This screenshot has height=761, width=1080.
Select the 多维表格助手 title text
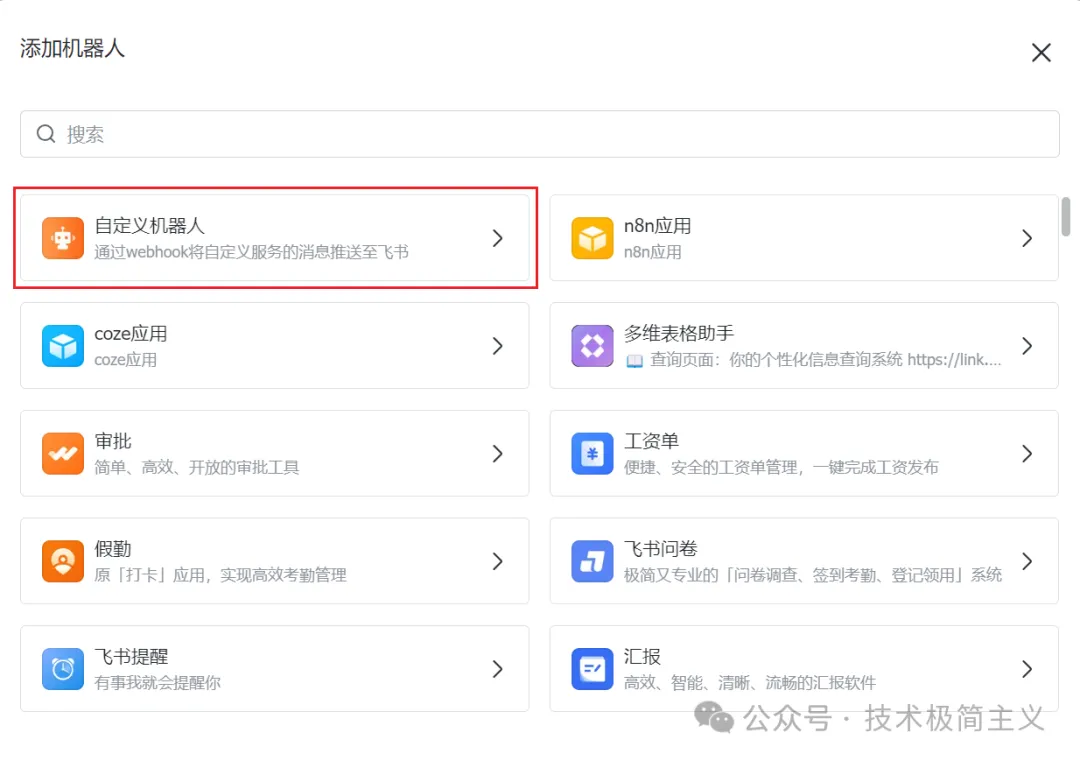[x=679, y=333]
